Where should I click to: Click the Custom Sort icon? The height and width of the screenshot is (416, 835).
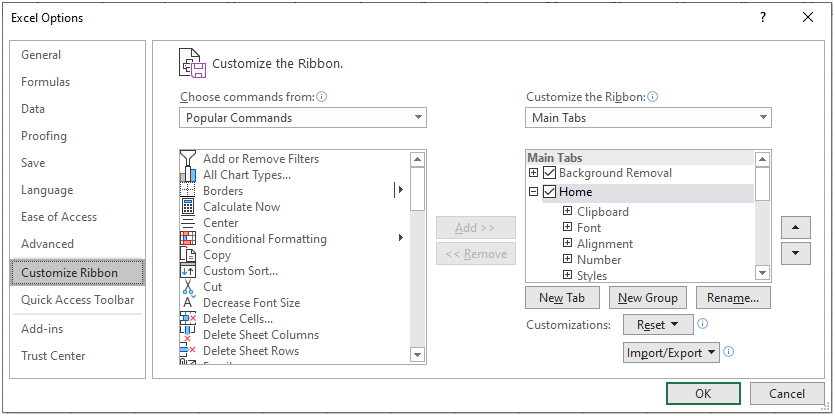(x=188, y=271)
